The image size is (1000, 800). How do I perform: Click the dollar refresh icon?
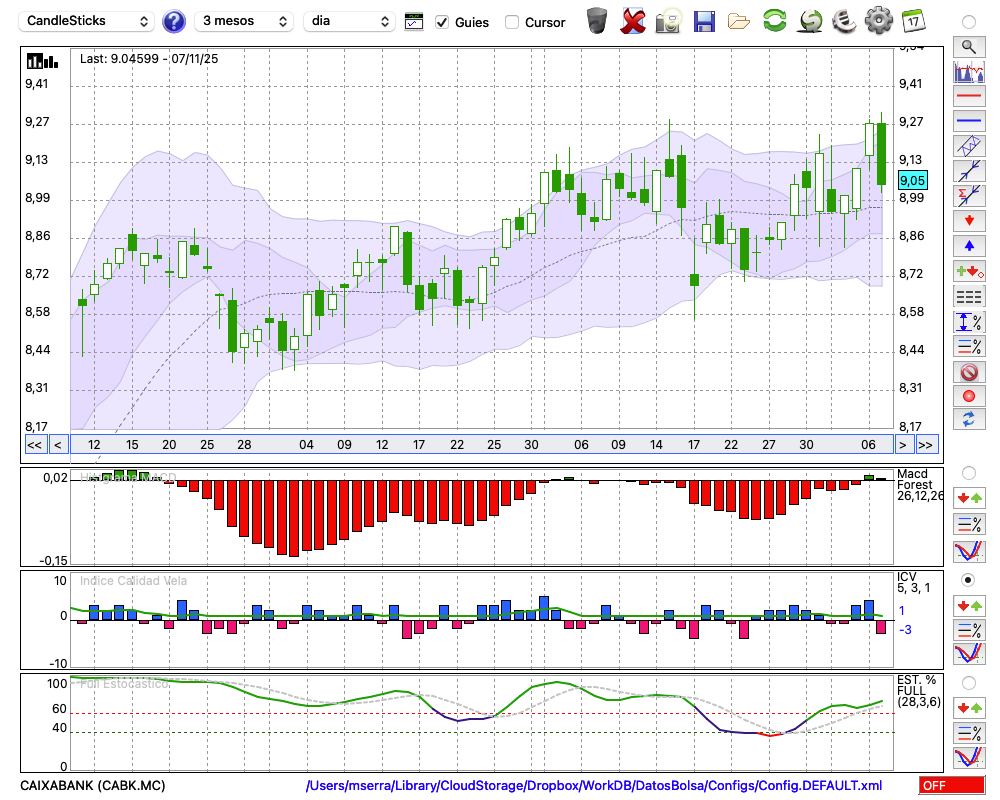tap(810, 21)
